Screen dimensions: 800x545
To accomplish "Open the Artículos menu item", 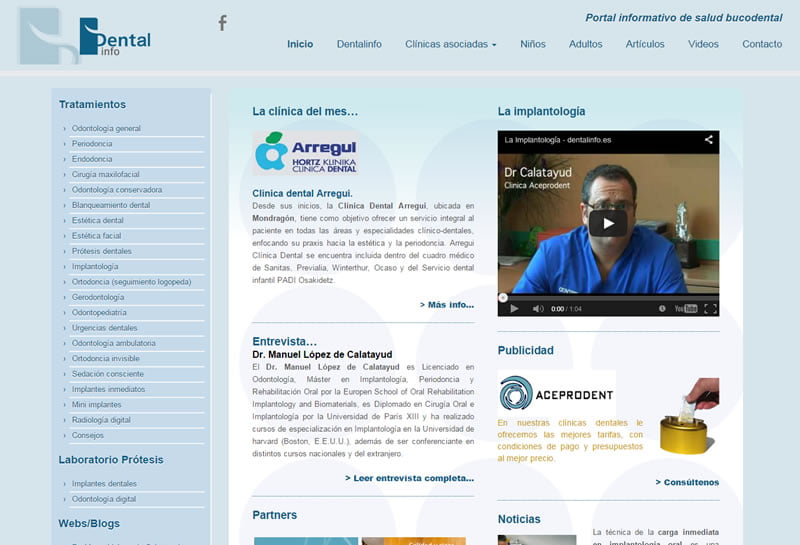I will (x=645, y=44).
